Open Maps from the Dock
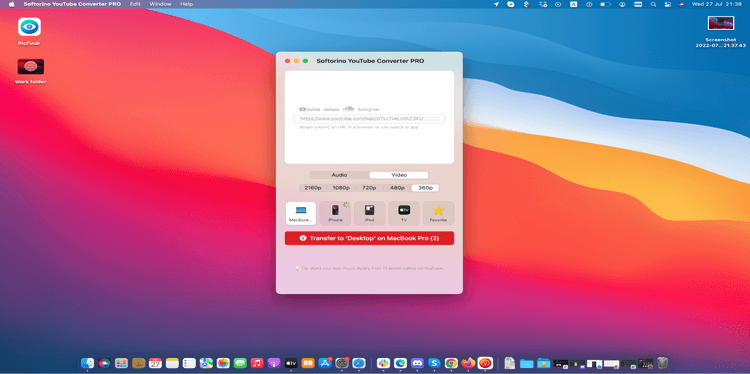This screenshot has height=374, width=750. click(206, 363)
